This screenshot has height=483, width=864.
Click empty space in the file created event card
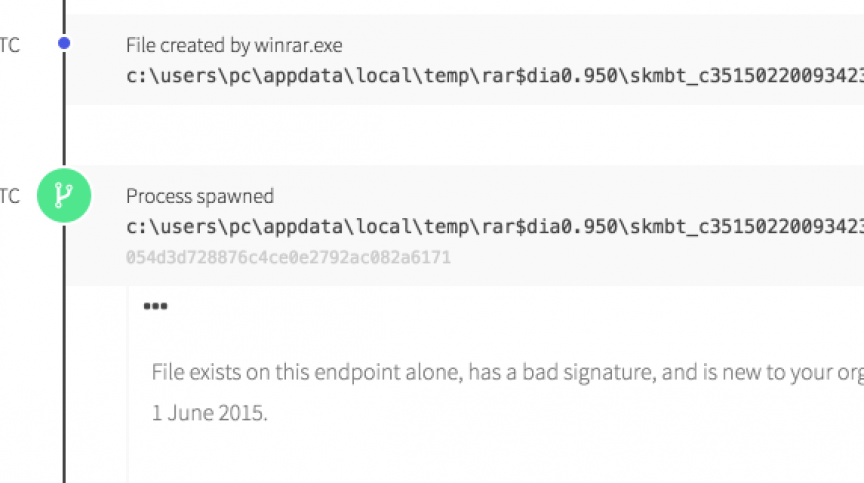(600, 40)
